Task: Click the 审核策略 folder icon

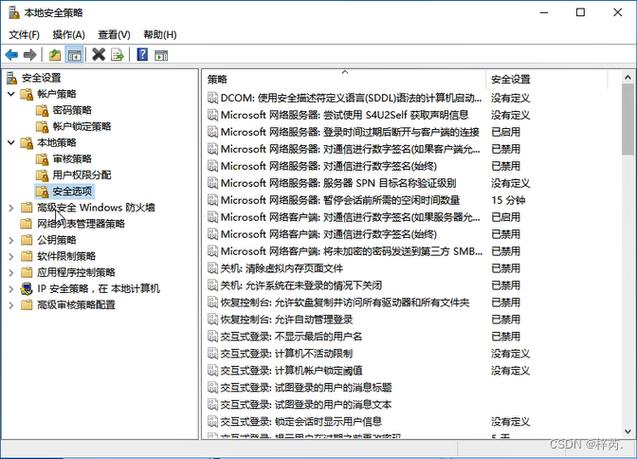Action: pyautogui.click(x=42, y=159)
